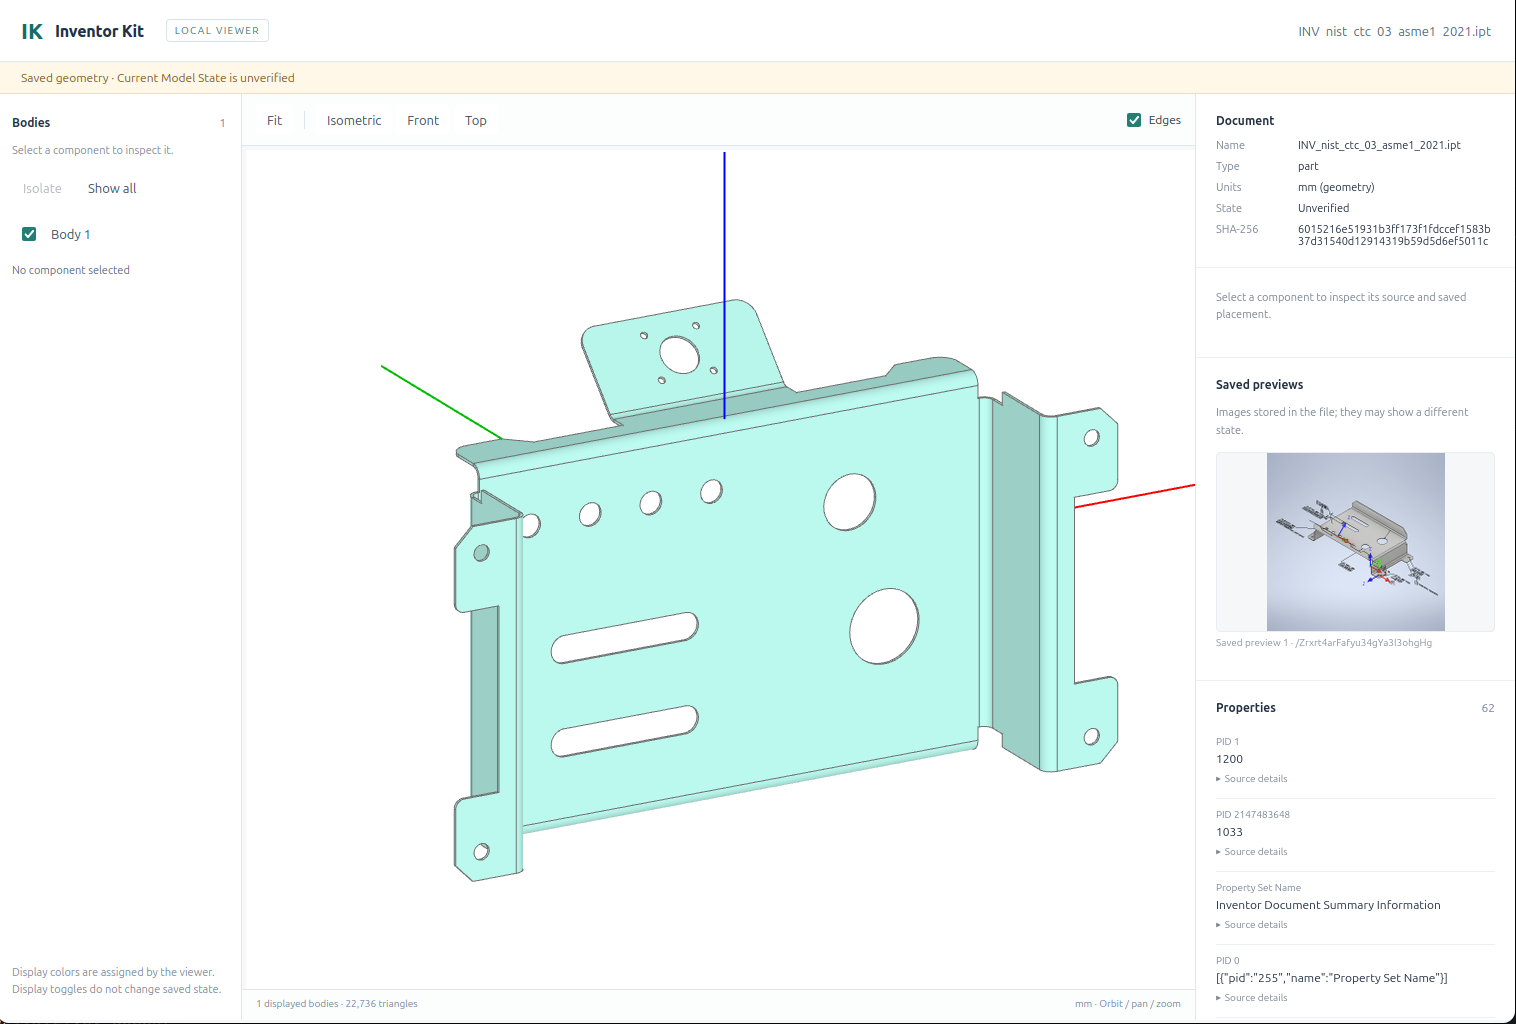Expand Source details under Property Set Name
Screen dimensions: 1516x1024
click(1252, 925)
